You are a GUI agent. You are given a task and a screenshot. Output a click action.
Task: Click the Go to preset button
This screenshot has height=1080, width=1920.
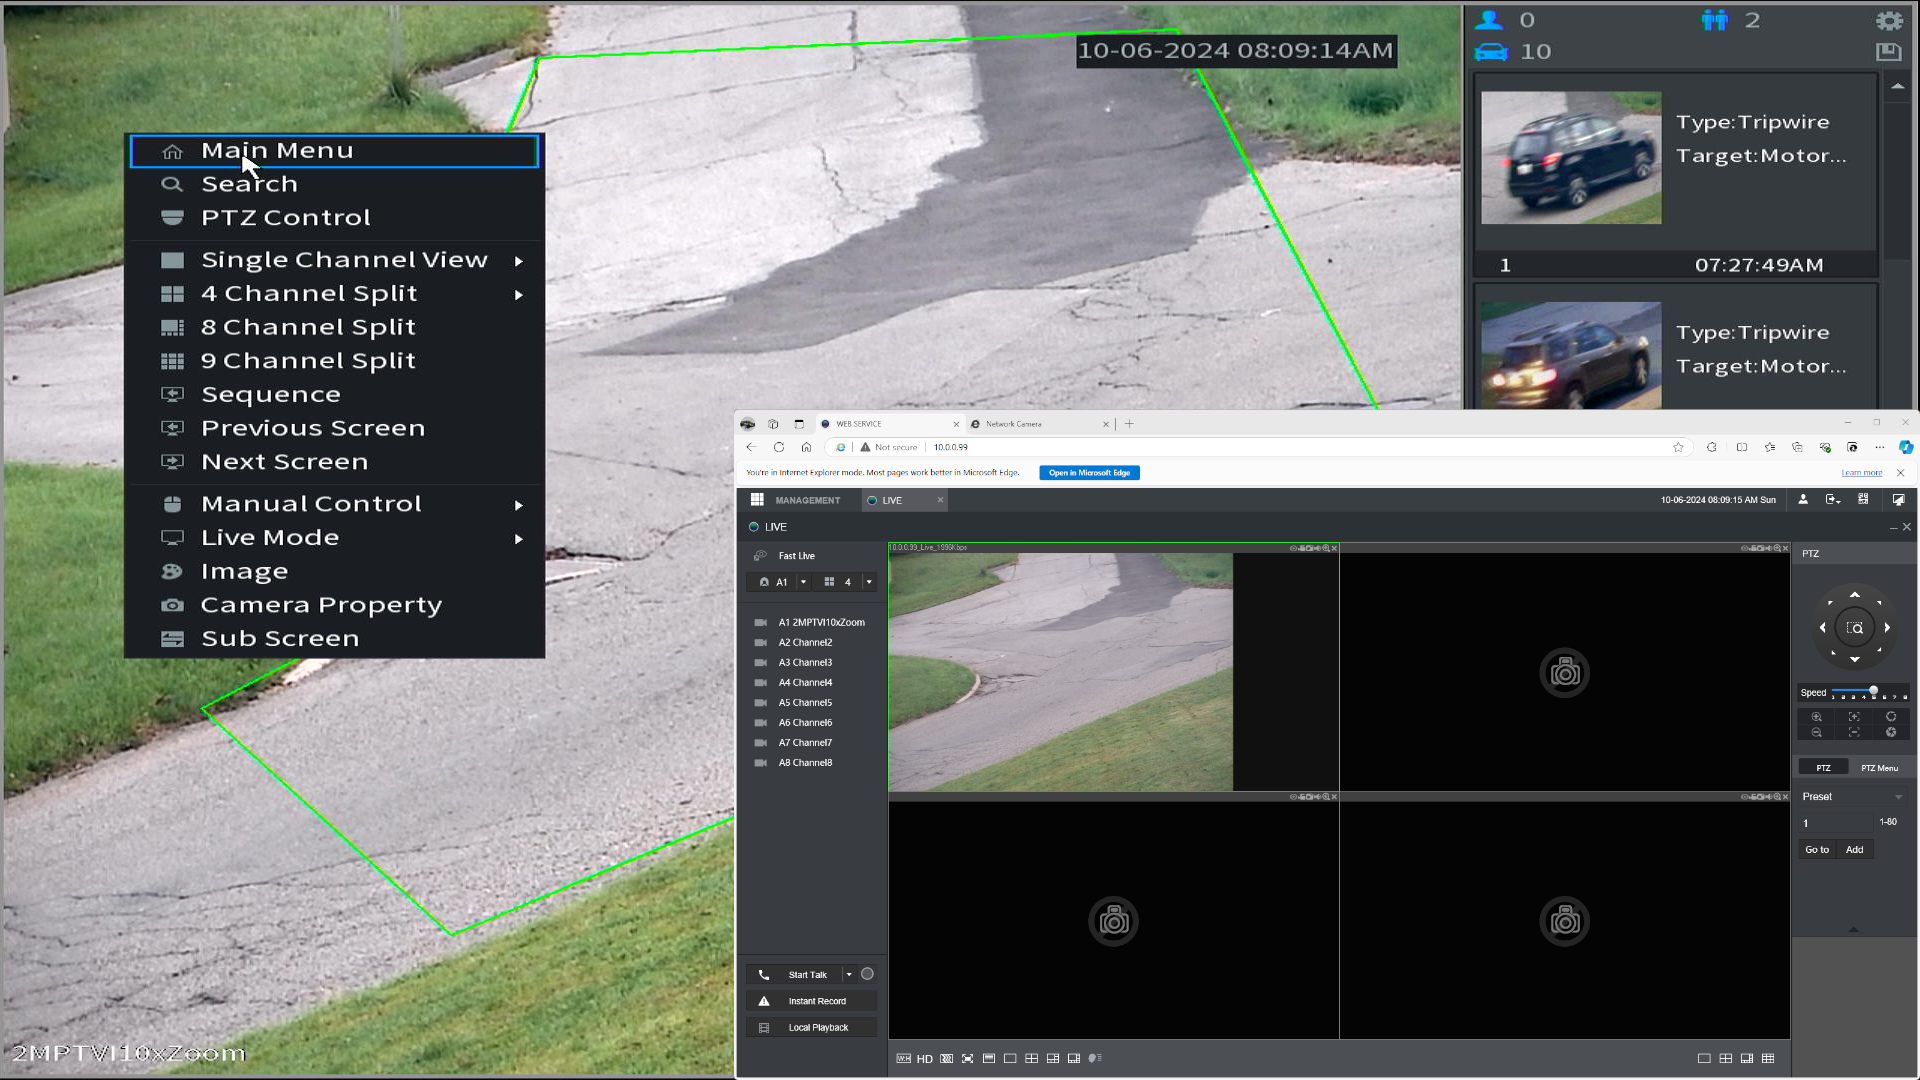1817,850
